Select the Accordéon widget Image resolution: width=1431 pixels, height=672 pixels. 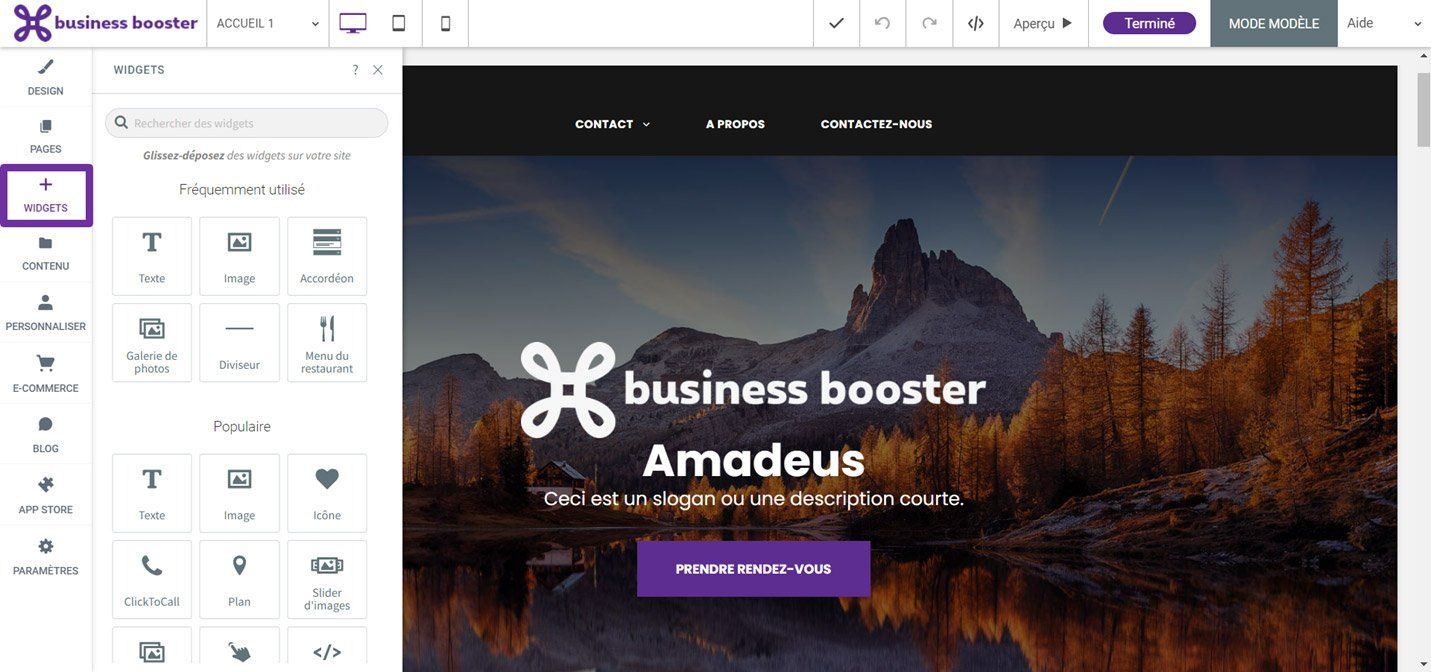327,256
